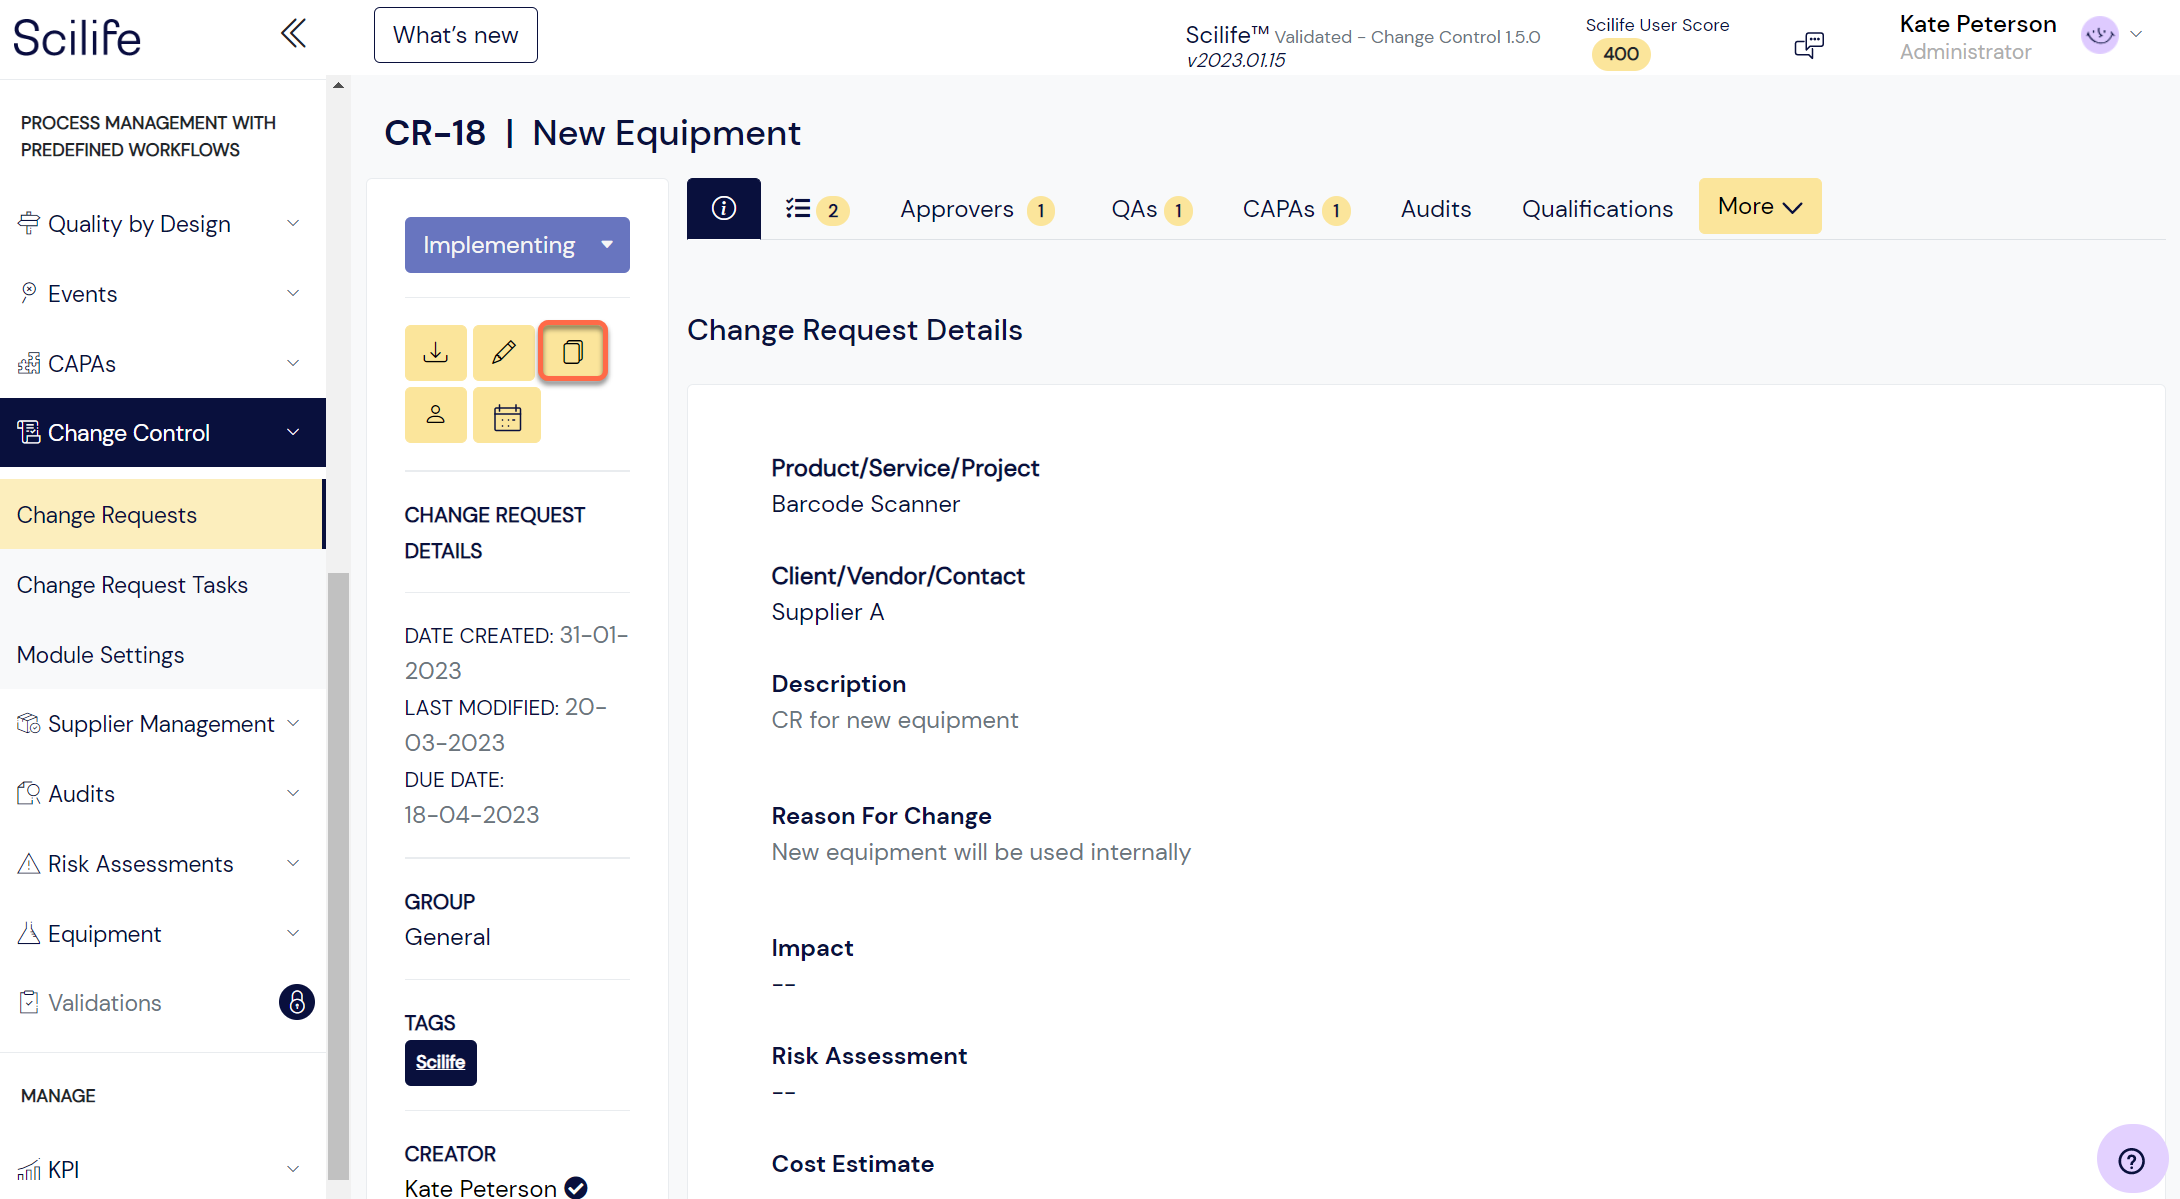
Task: Click the Validations lock badge icon
Action: coord(296,1002)
